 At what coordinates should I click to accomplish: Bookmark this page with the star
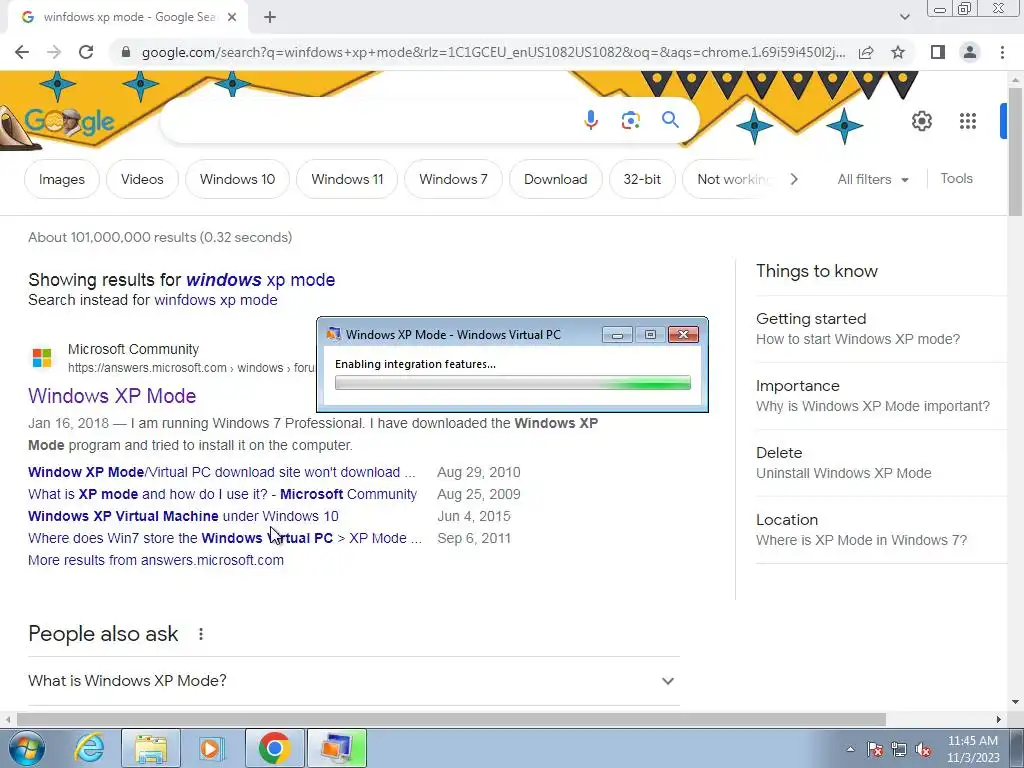[898, 52]
